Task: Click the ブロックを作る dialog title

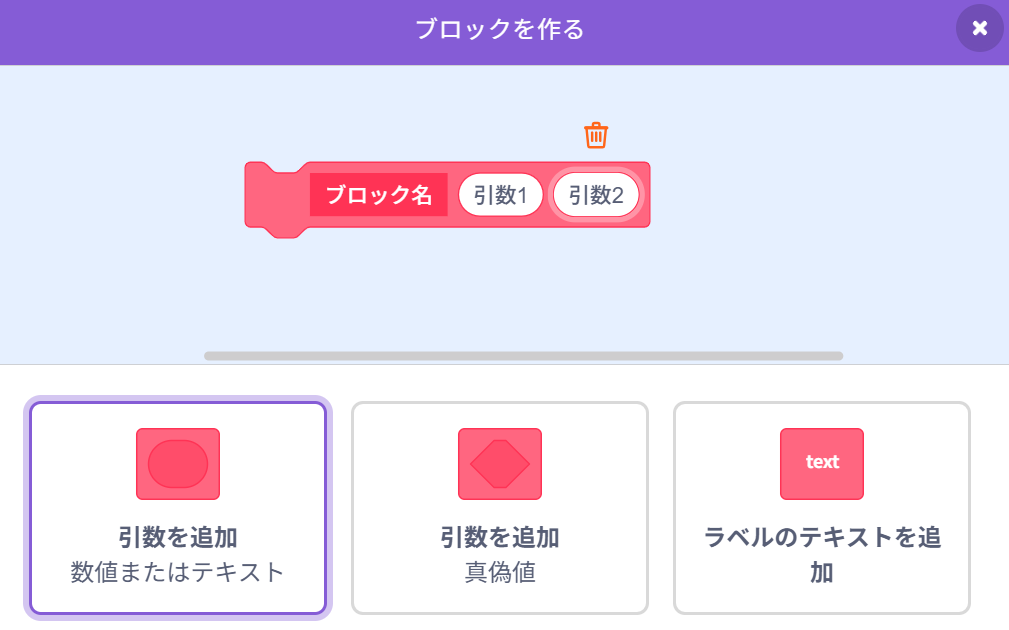Action: coord(499,29)
